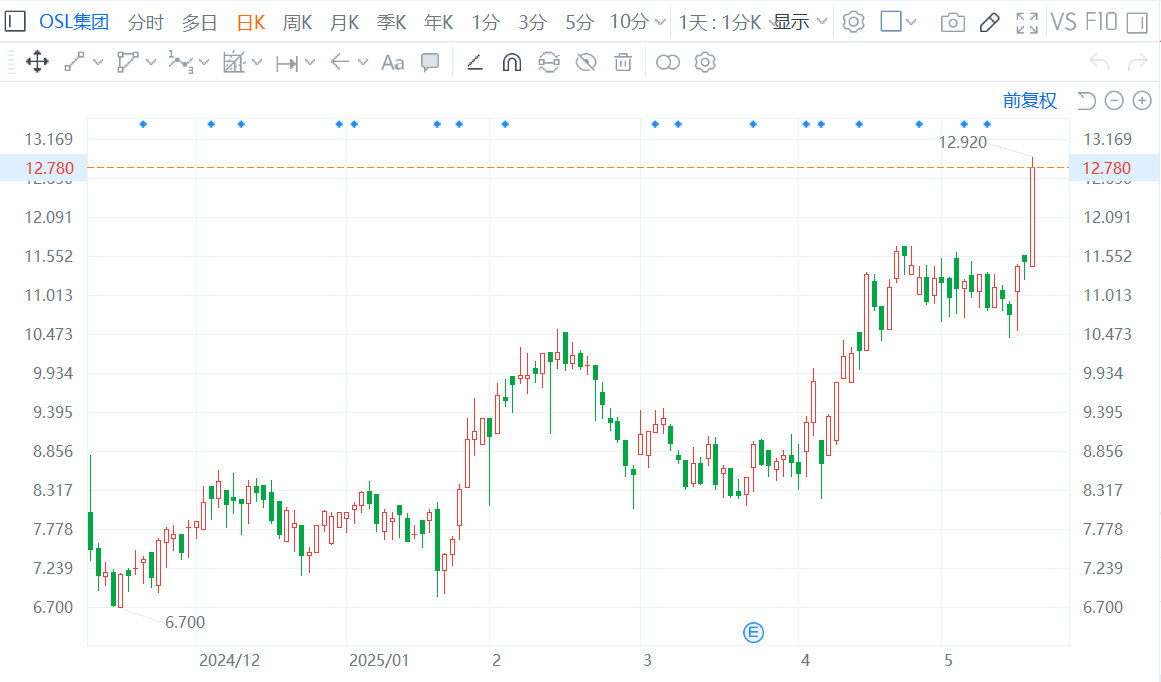This screenshot has height=682, width=1161.
Task: Click the 2024/12 date axis label
Action: point(230,661)
